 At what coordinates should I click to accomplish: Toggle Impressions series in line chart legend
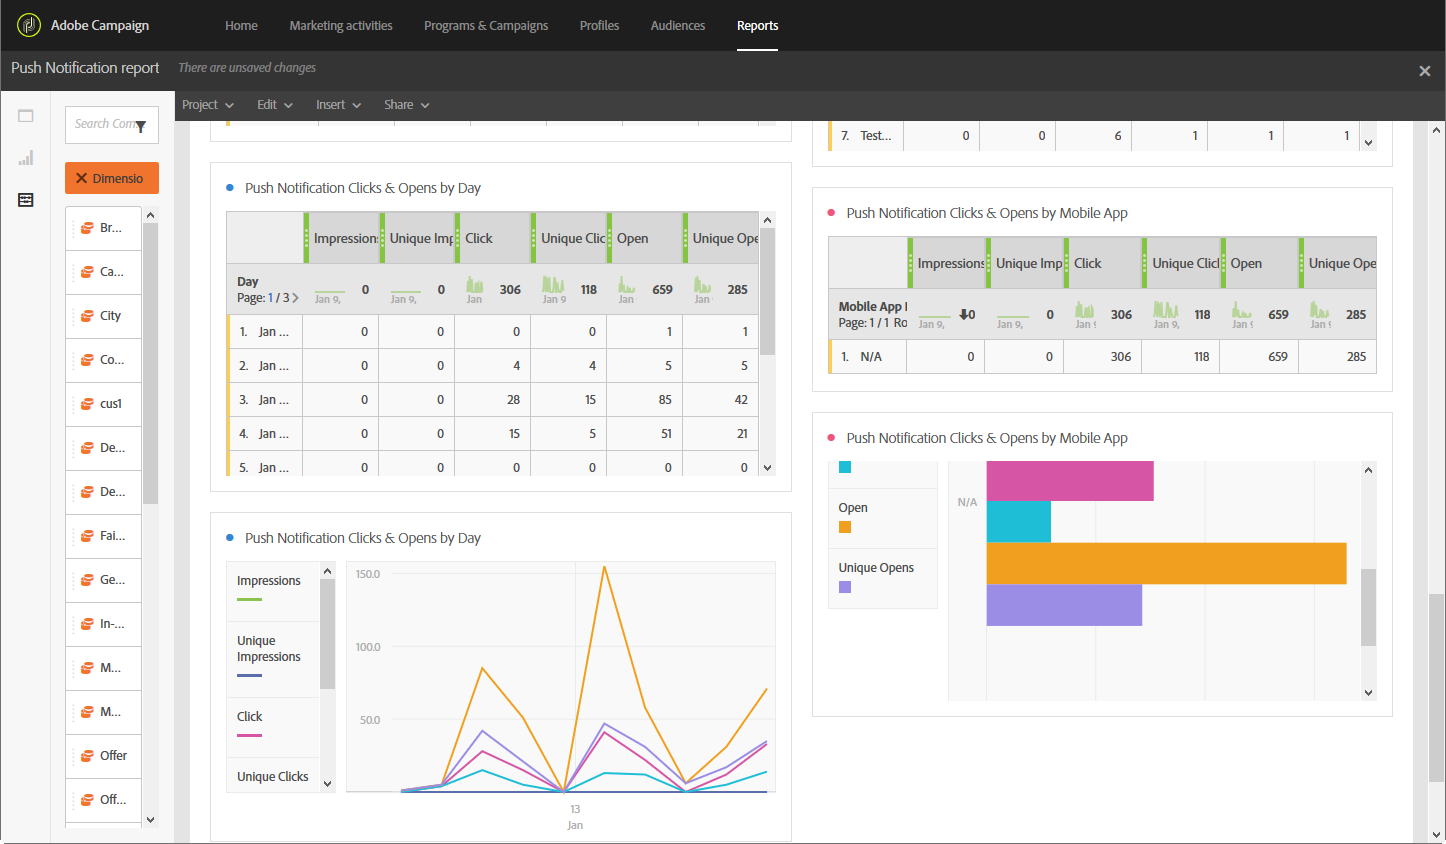coord(268,581)
